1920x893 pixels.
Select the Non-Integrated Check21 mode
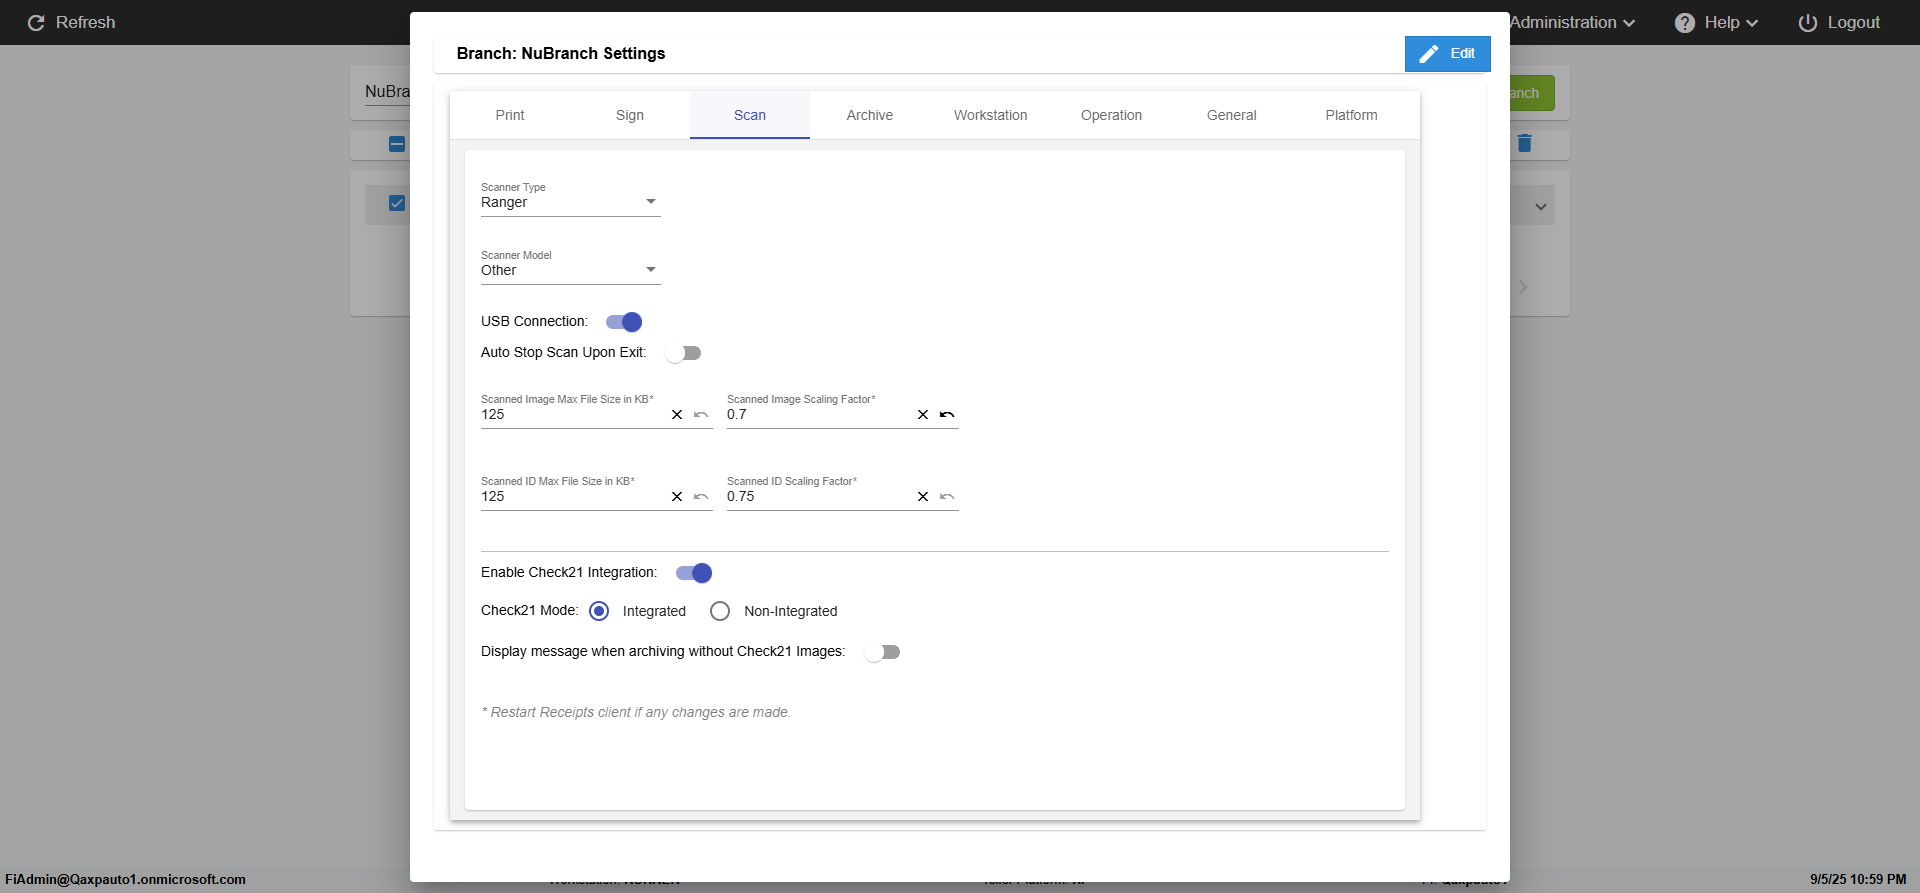tap(720, 611)
